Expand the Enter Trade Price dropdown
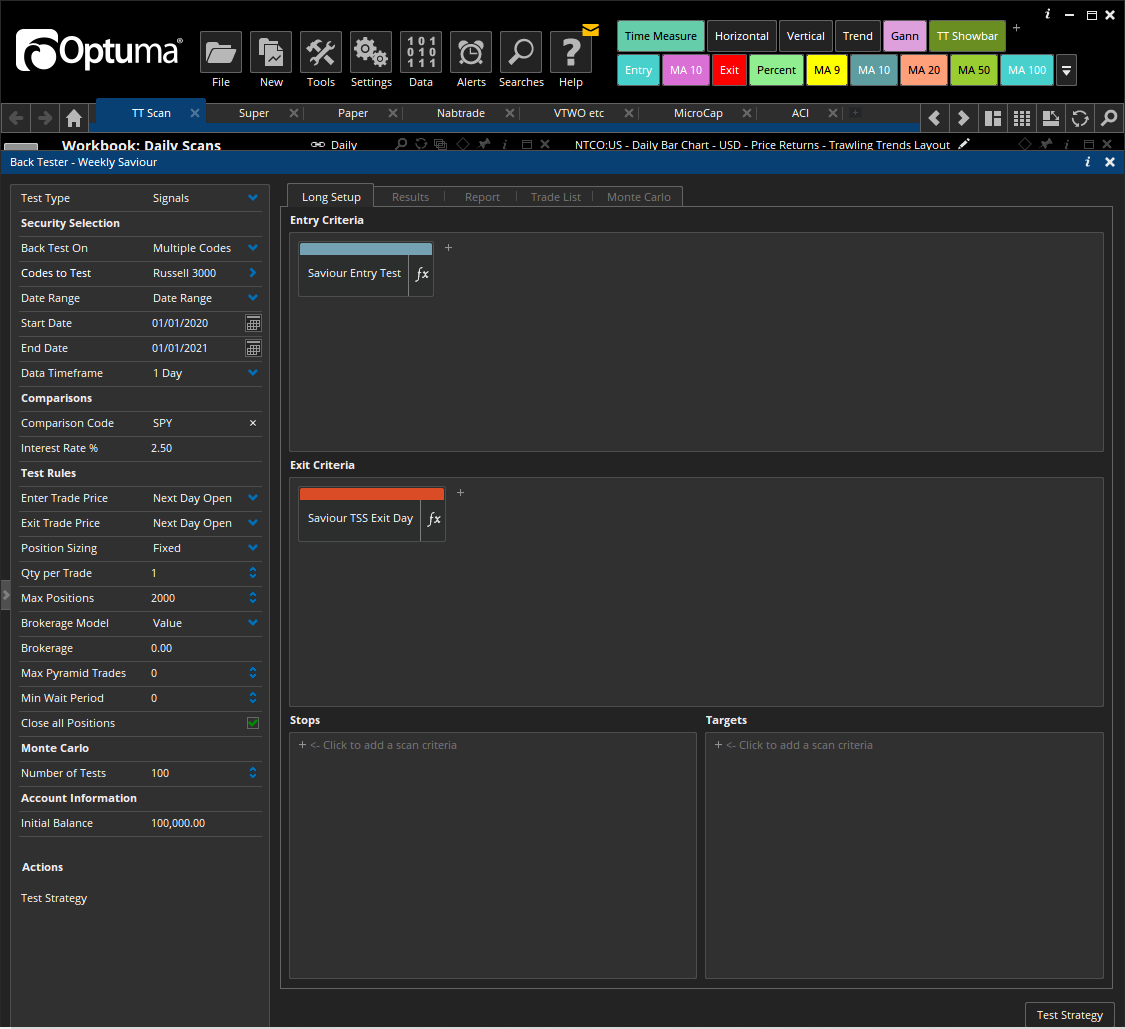This screenshot has width=1125, height=1029. click(x=253, y=498)
